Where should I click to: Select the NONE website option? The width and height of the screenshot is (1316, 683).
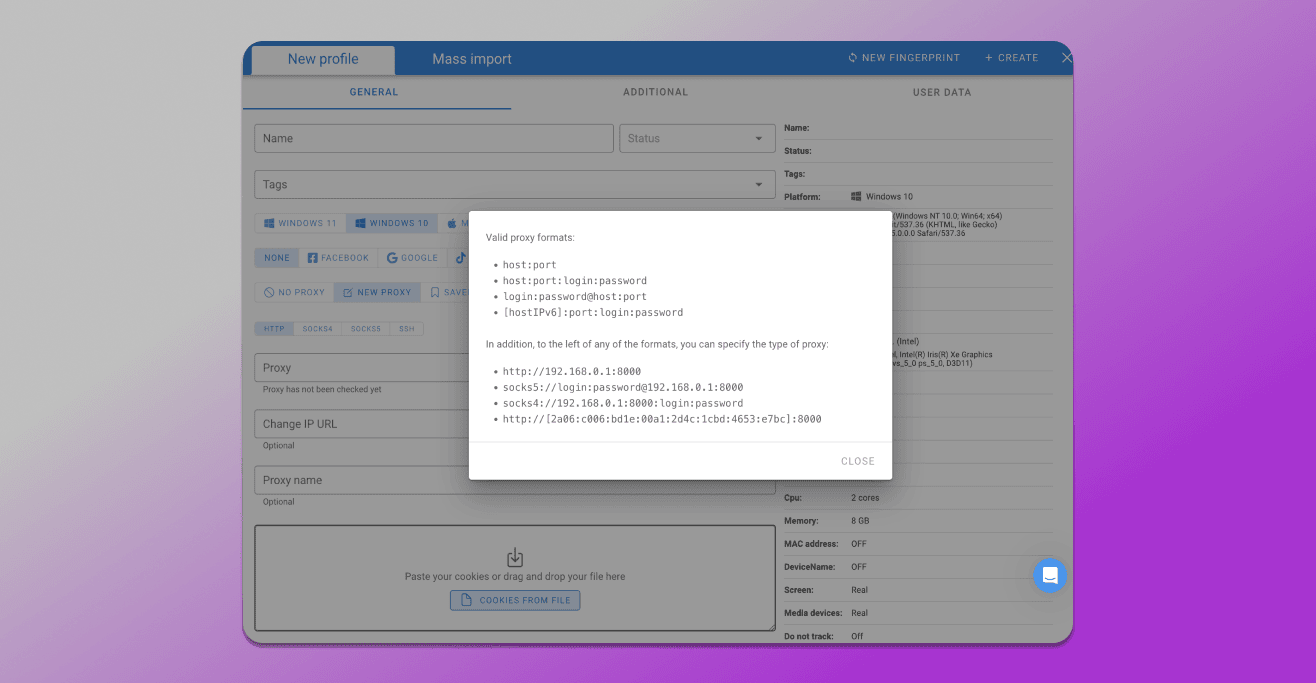pos(277,258)
